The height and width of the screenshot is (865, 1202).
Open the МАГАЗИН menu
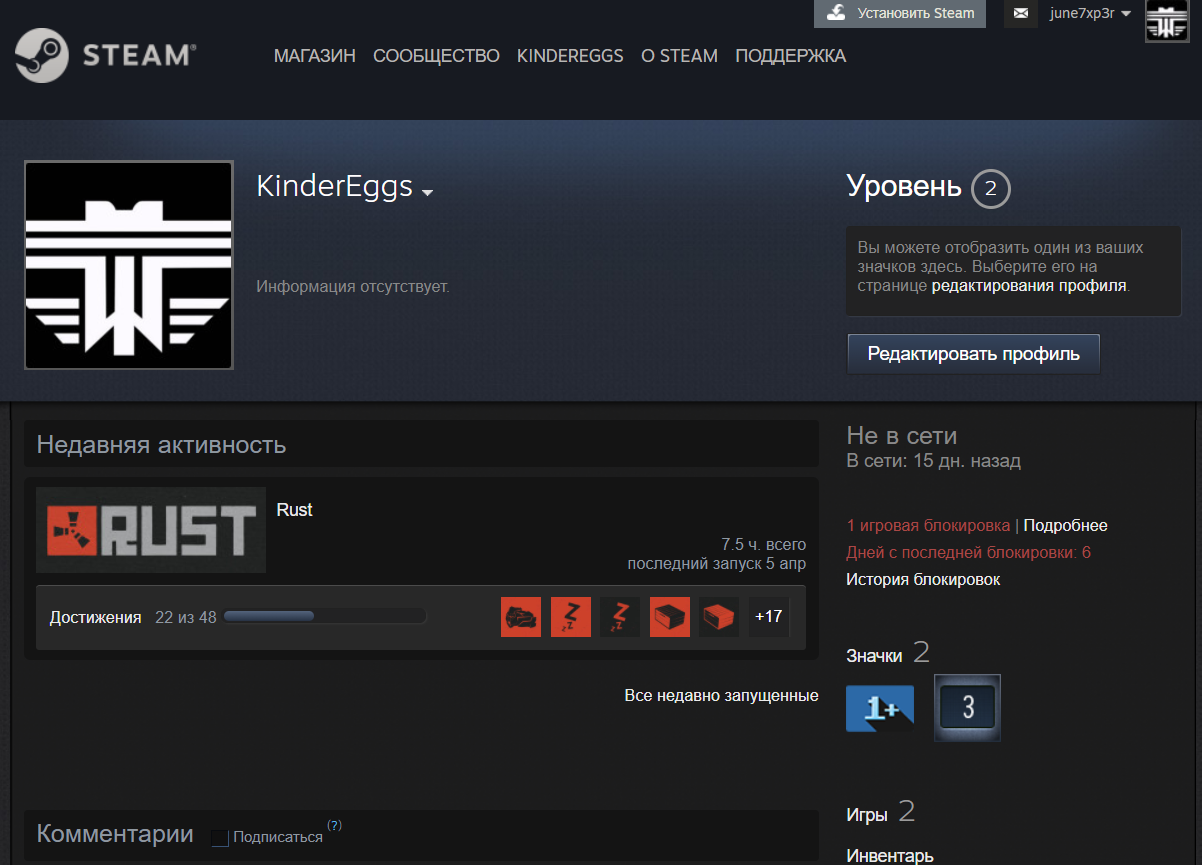[x=315, y=56]
